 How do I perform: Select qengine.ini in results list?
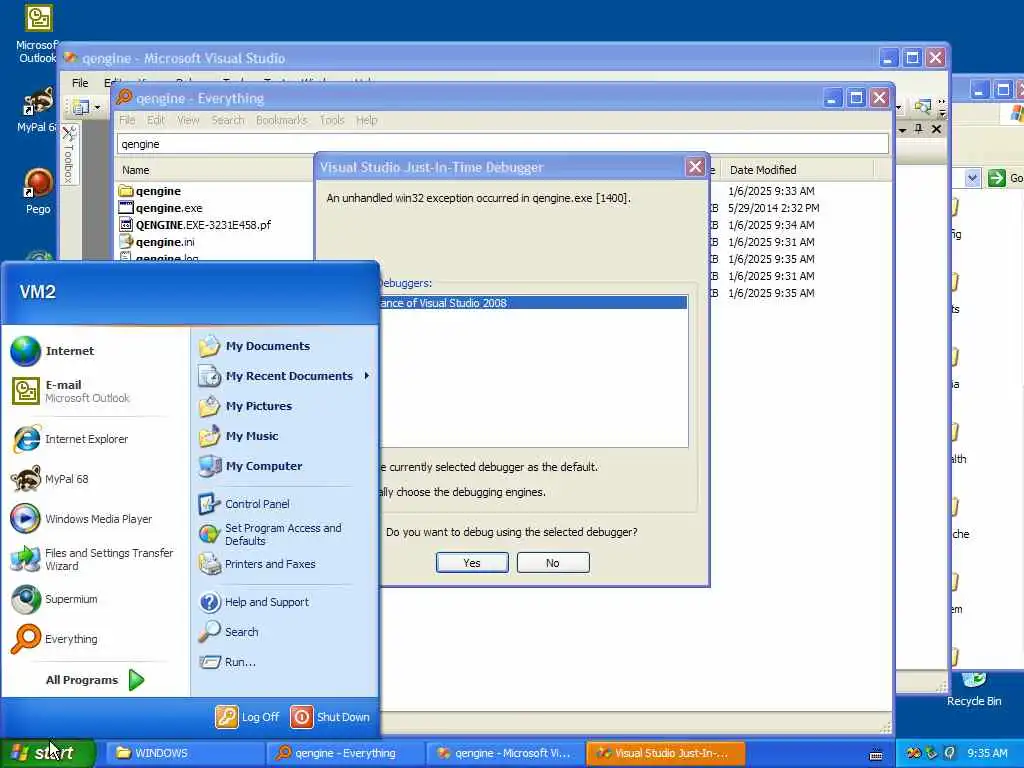157,242
